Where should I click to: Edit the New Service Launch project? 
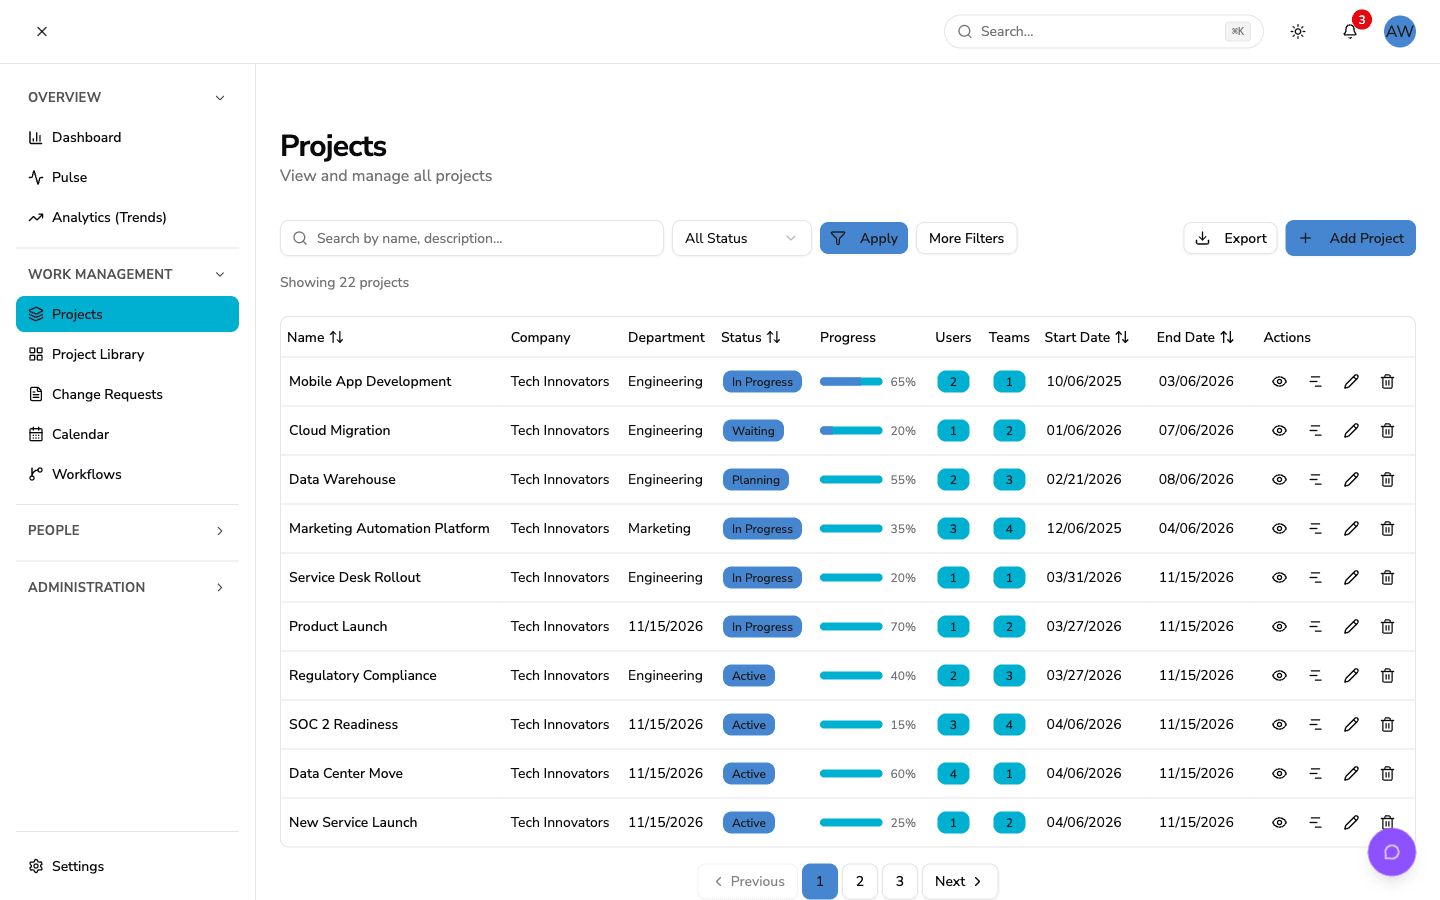[x=1351, y=822]
